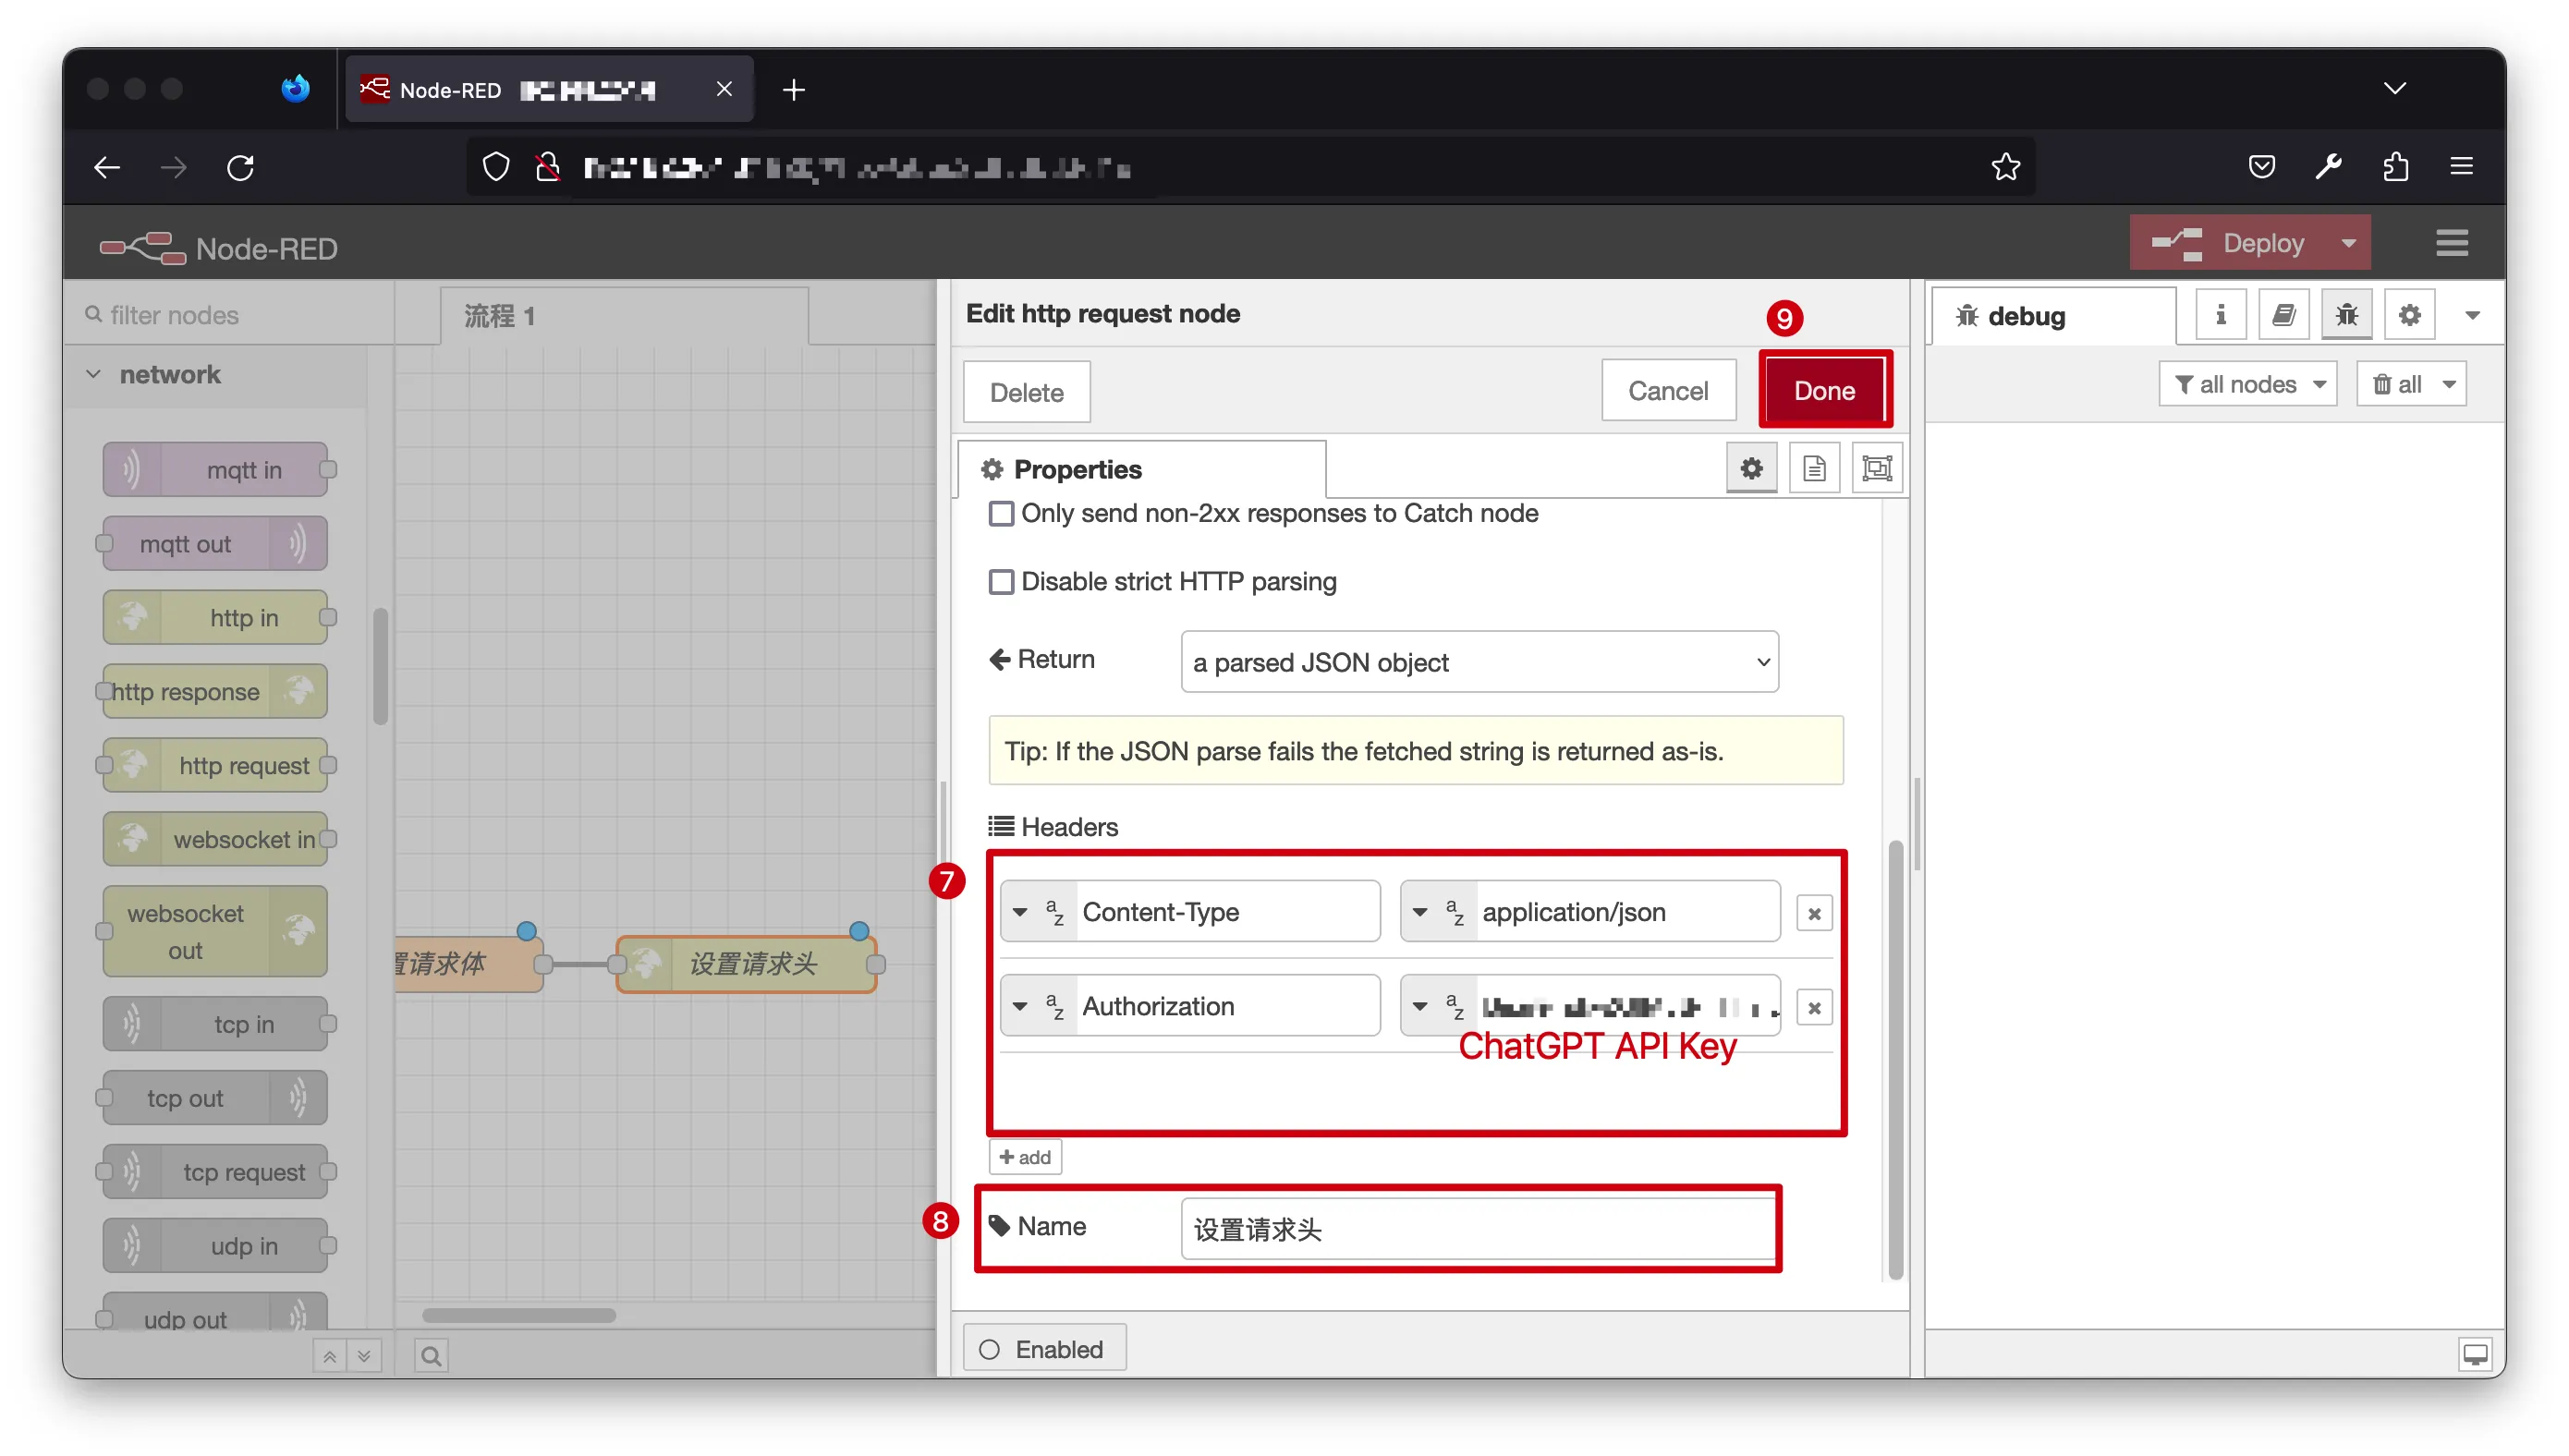The height and width of the screenshot is (1456, 2569).
Task: Open node description document icon
Action: 1814,468
